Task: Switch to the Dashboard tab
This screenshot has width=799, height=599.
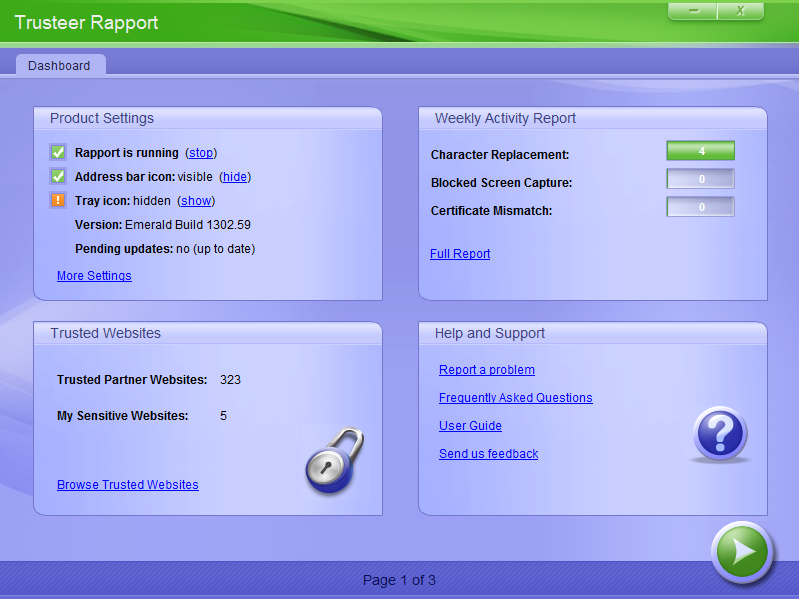Action: (59, 66)
